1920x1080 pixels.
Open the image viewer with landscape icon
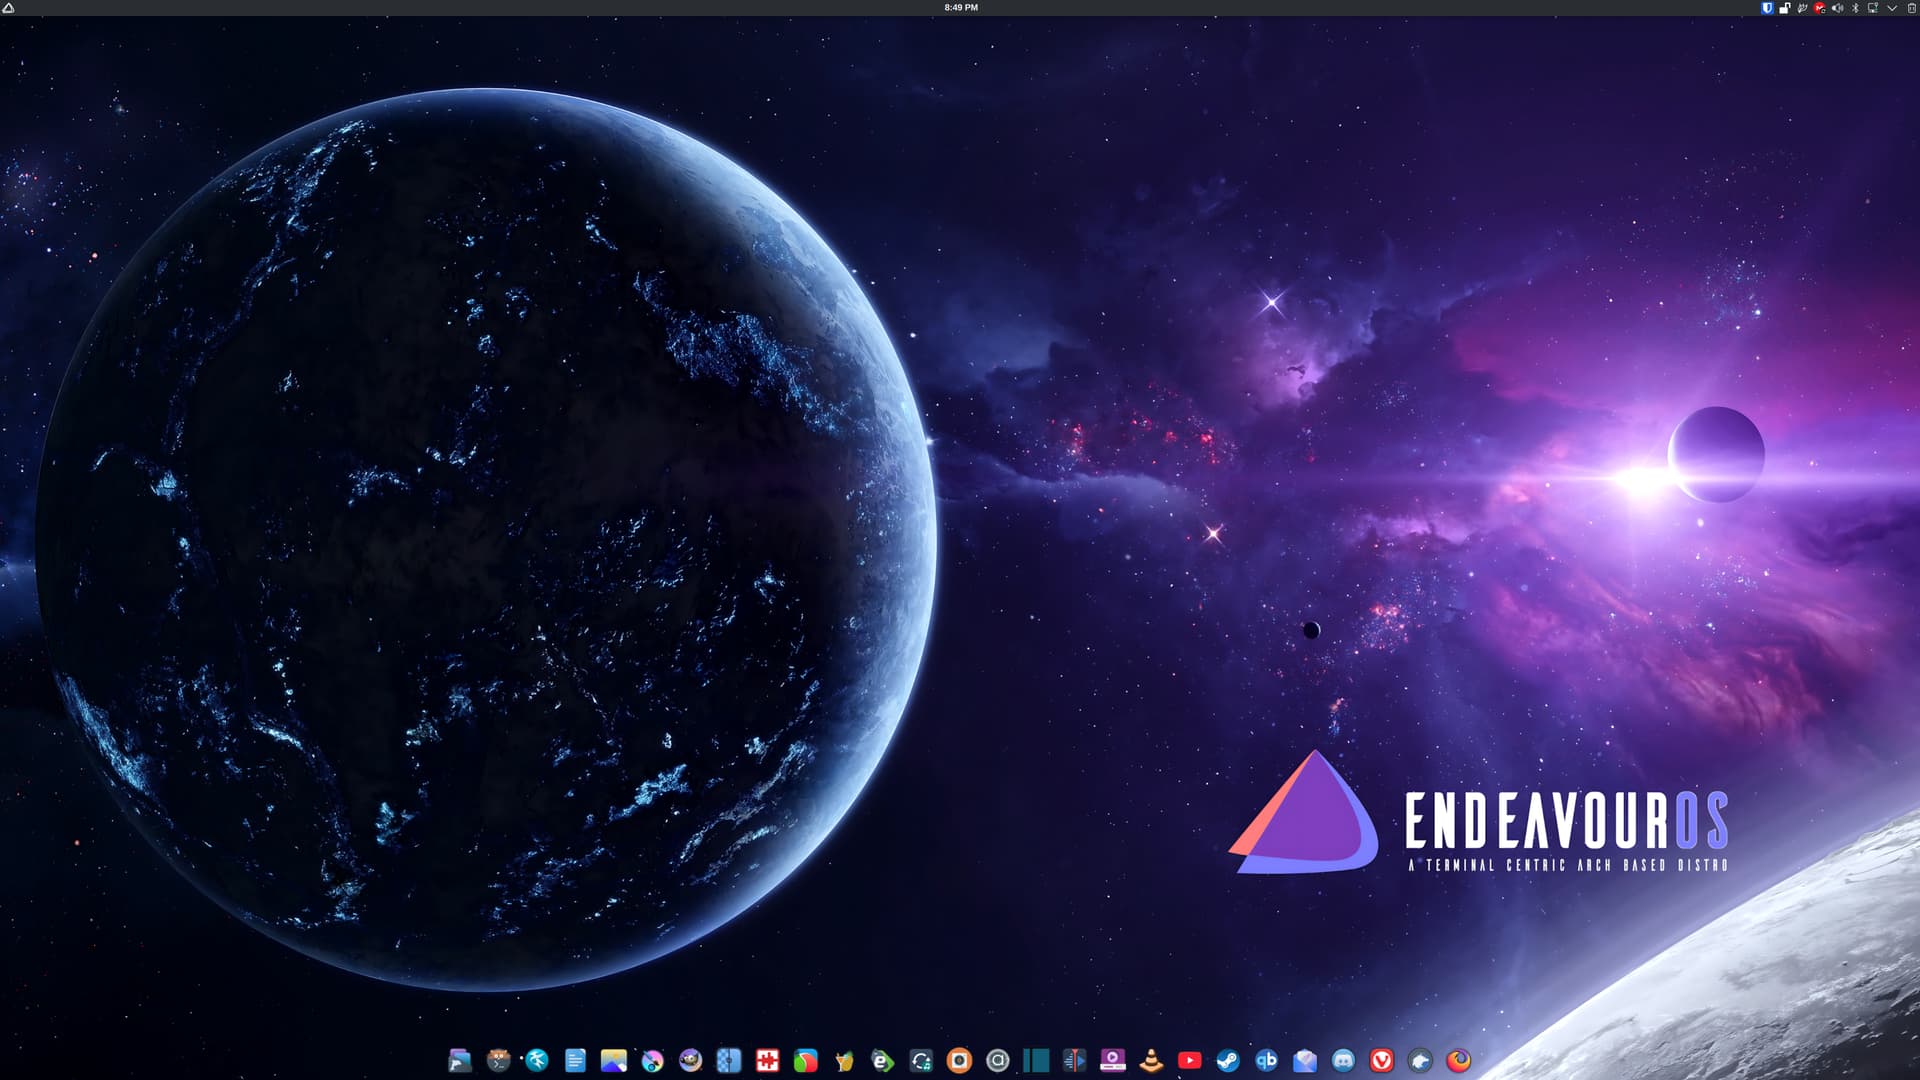coord(613,1061)
